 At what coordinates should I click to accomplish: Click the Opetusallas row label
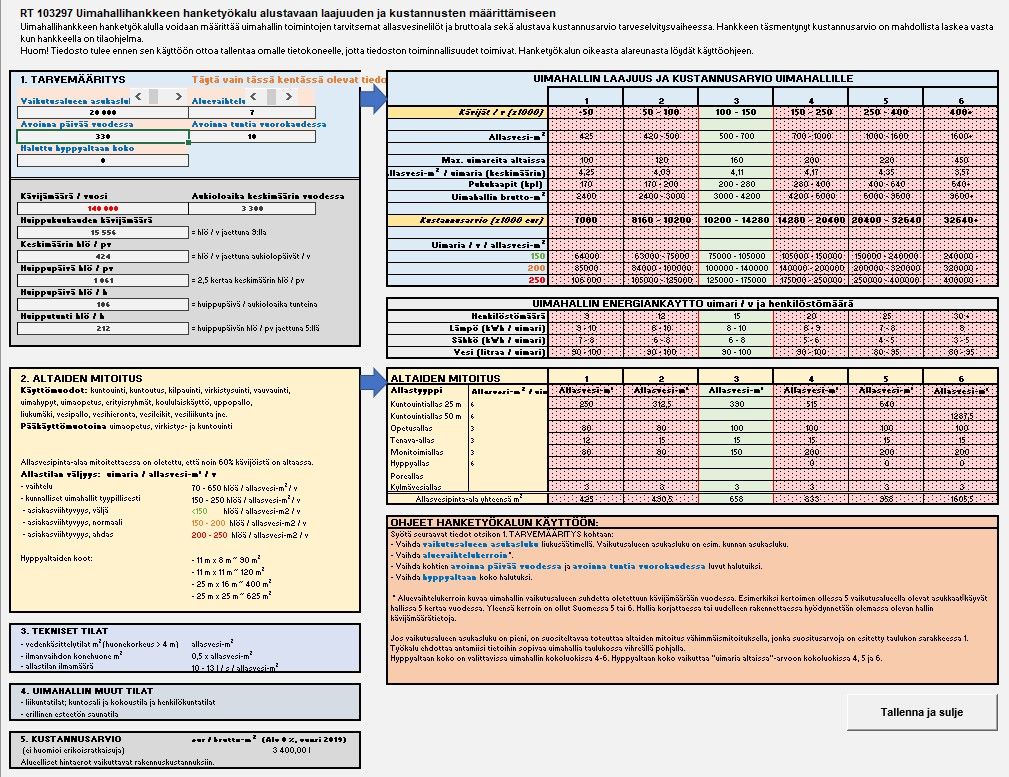coord(411,428)
